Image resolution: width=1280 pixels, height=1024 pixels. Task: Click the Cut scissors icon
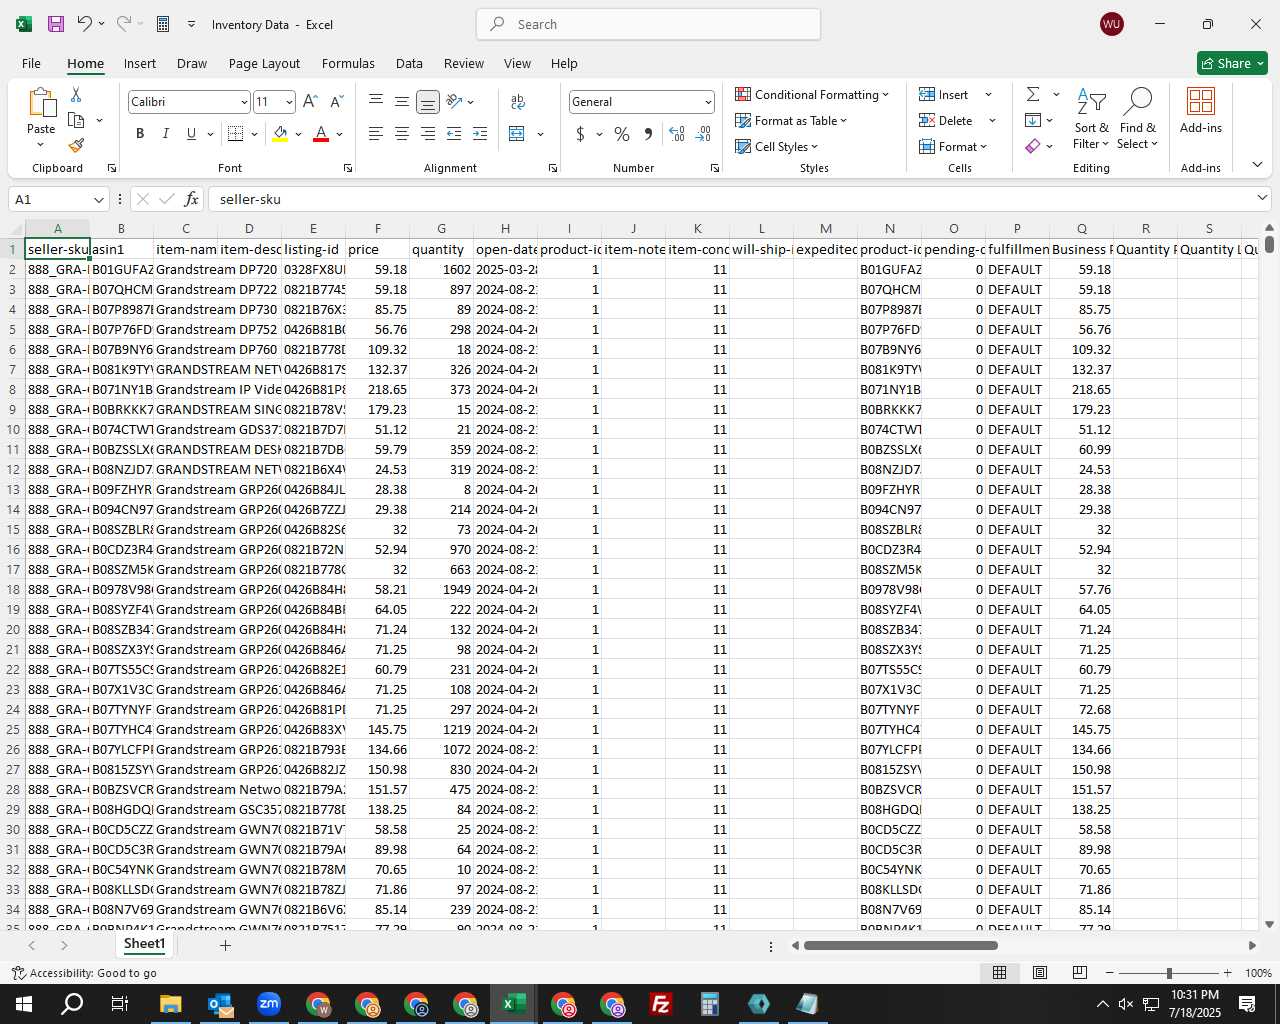[x=76, y=94]
